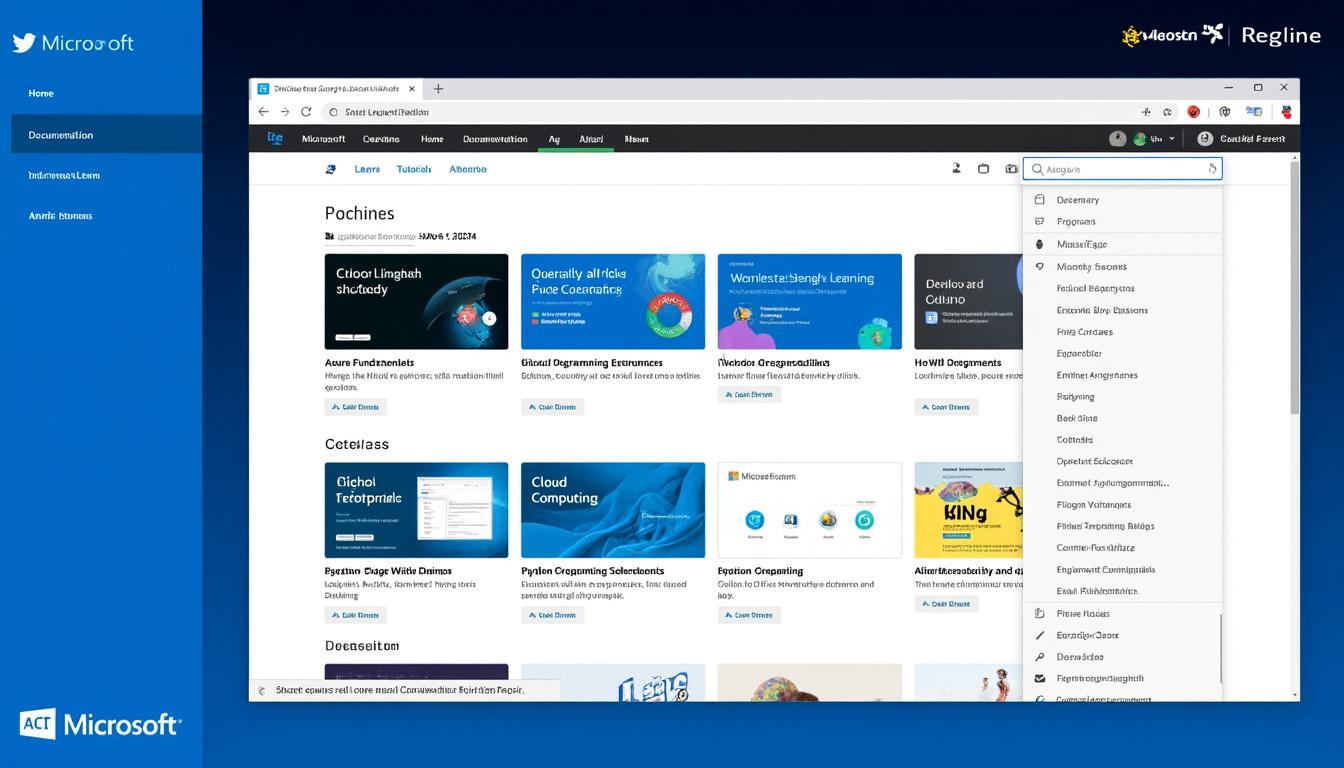Click the bird logo in the left sidebar
The image size is (1344, 768).
[x=23, y=42]
